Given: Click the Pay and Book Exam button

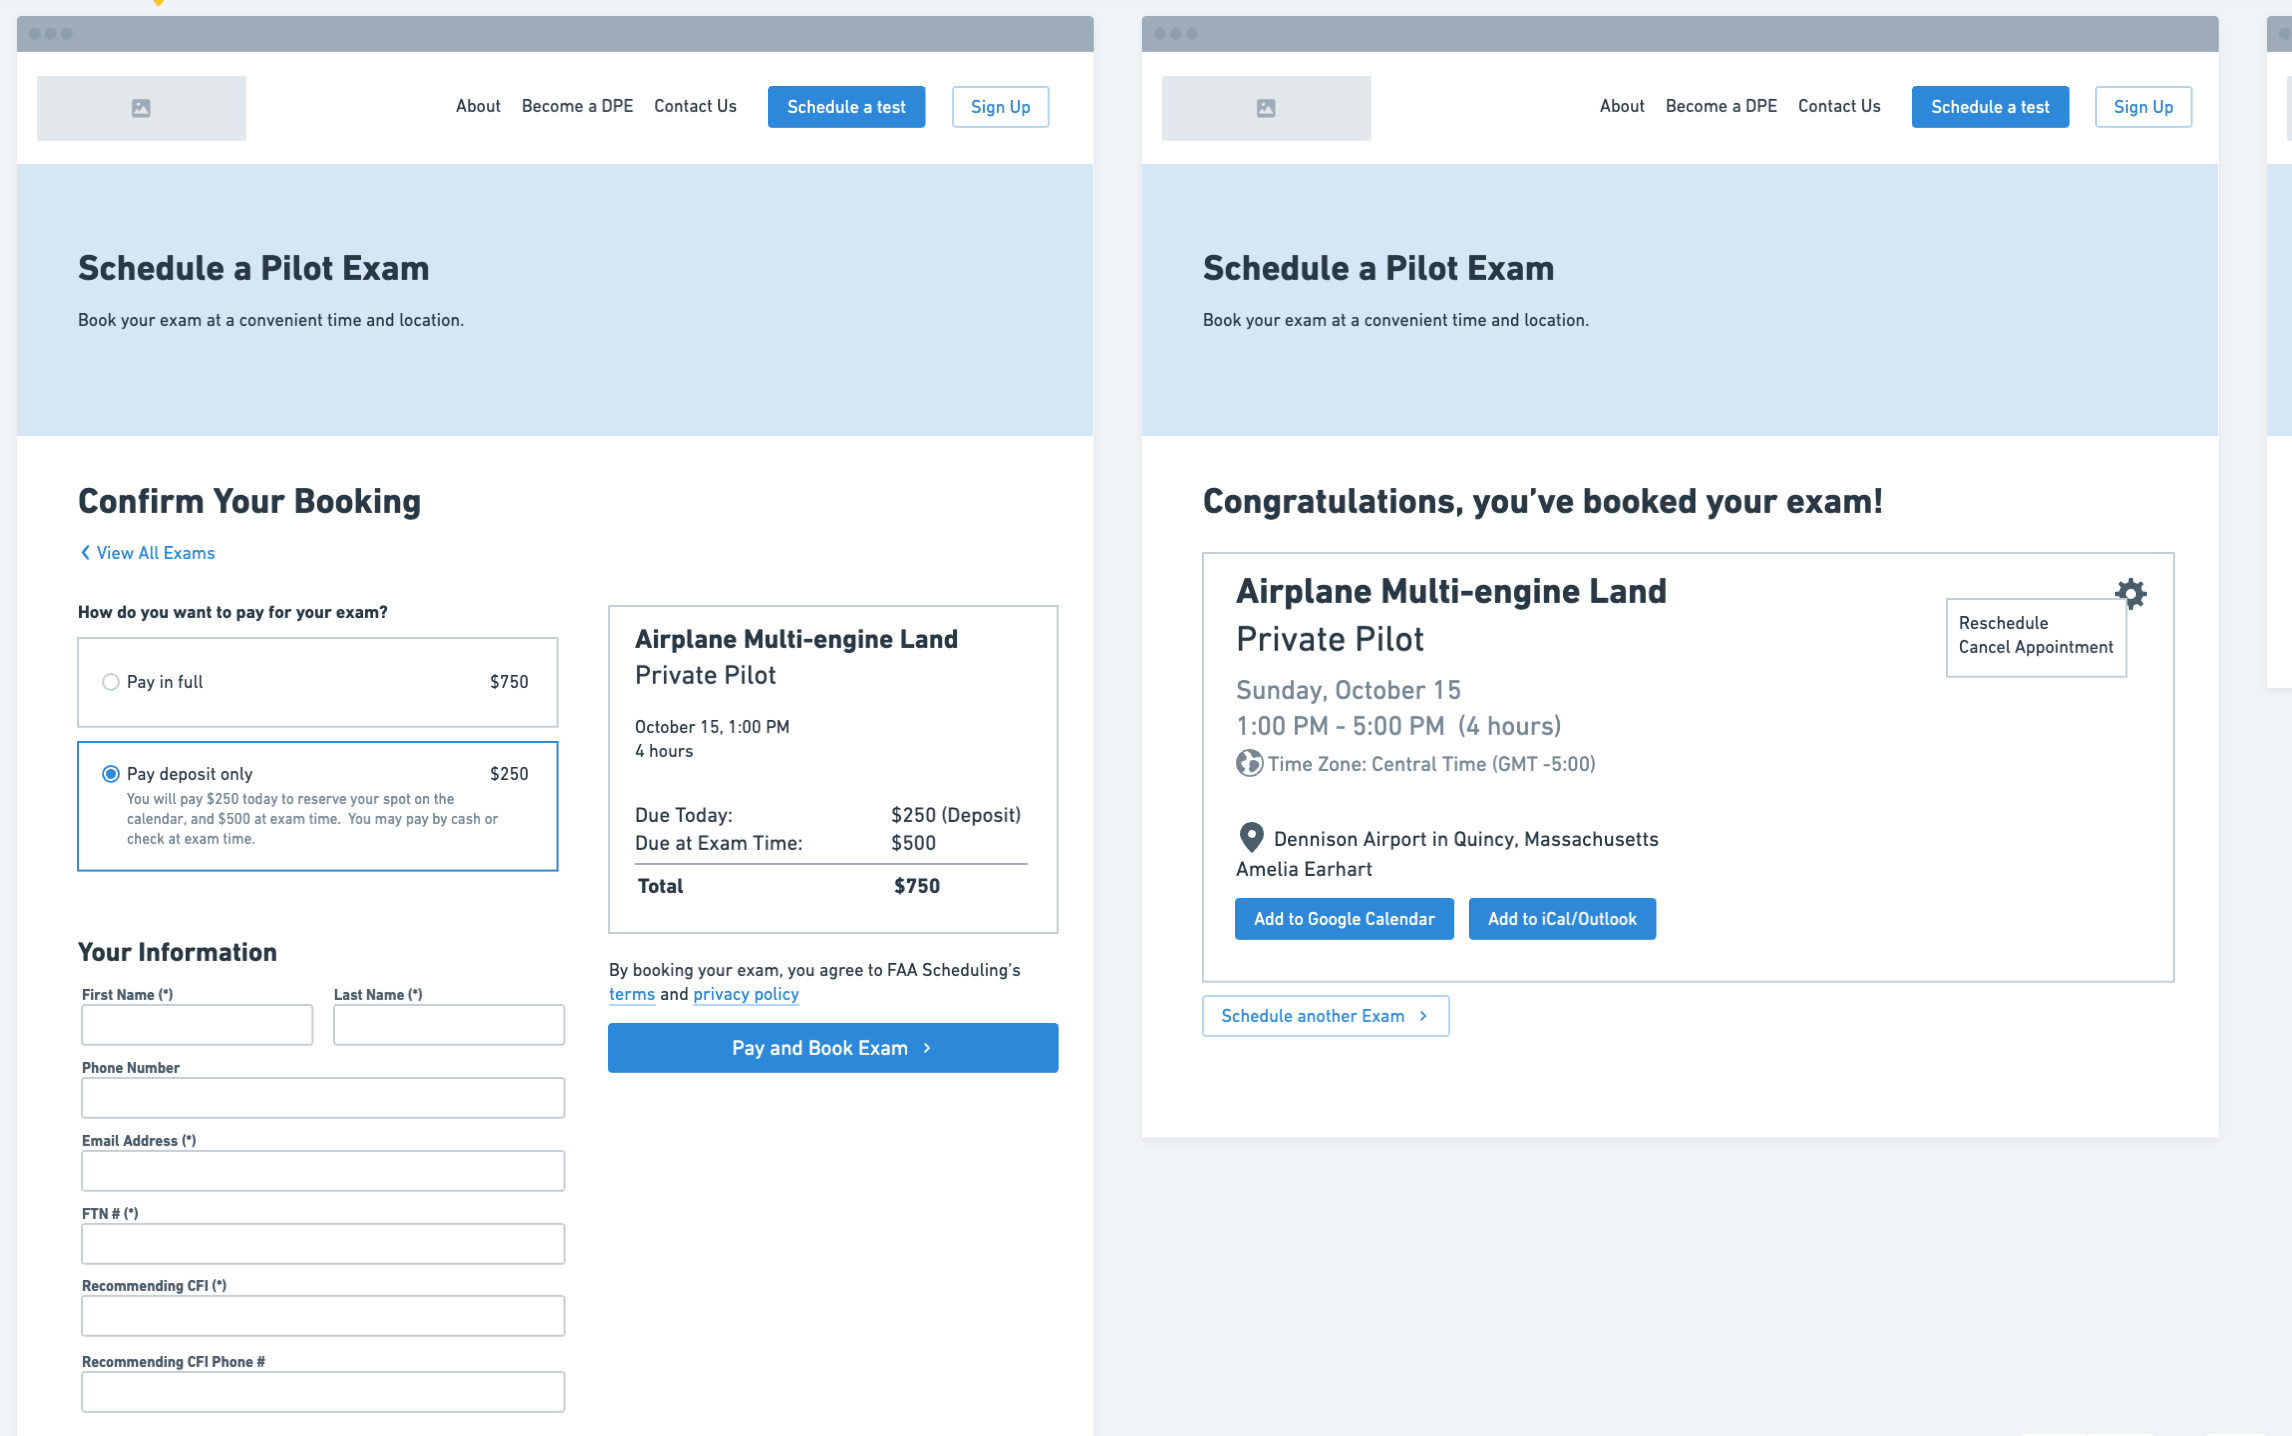Looking at the screenshot, I should 832,1046.
